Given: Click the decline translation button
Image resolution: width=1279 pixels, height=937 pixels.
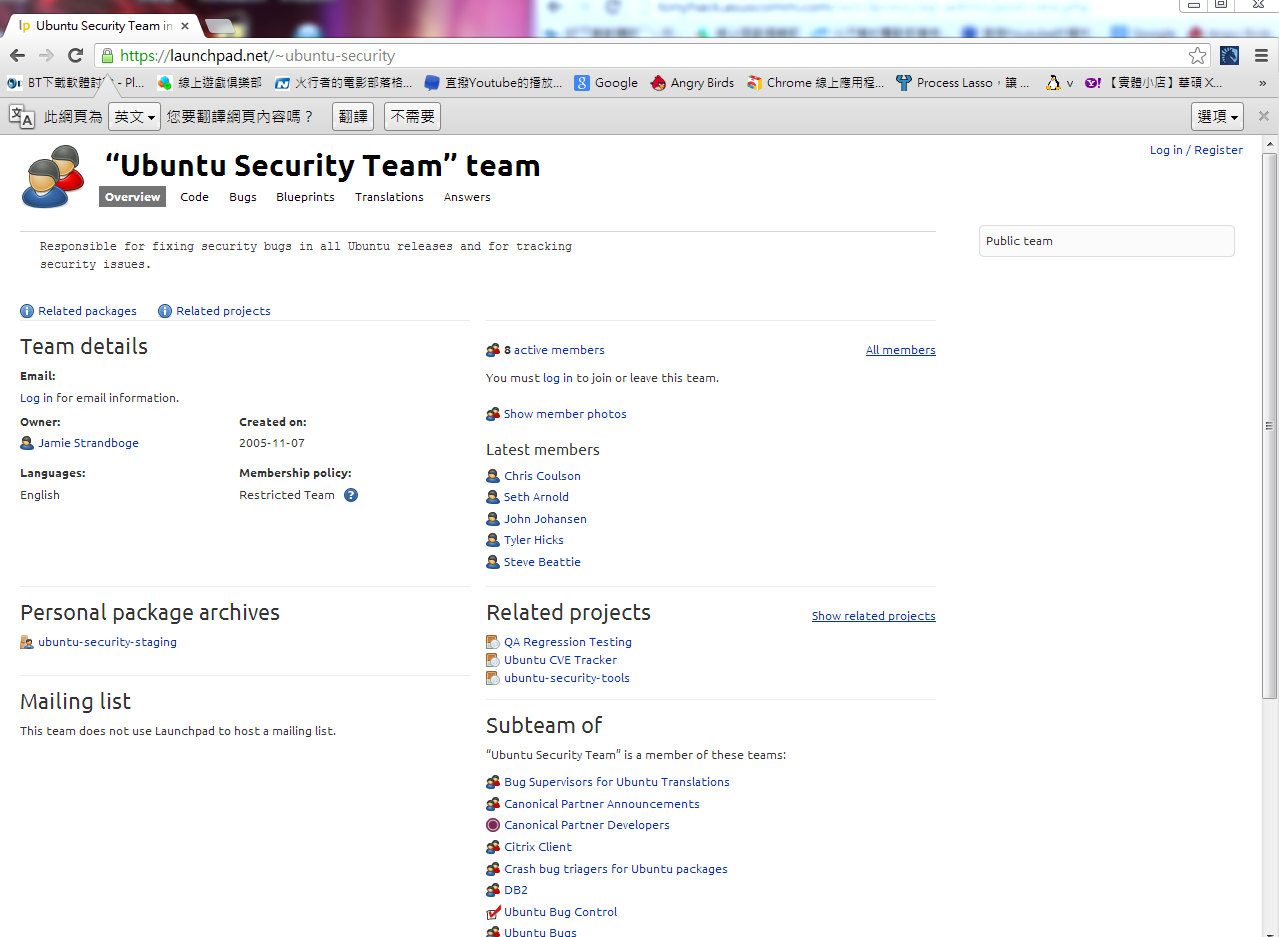Looking at the screenshot, I should pyautogui.click(x=412, y=117).
